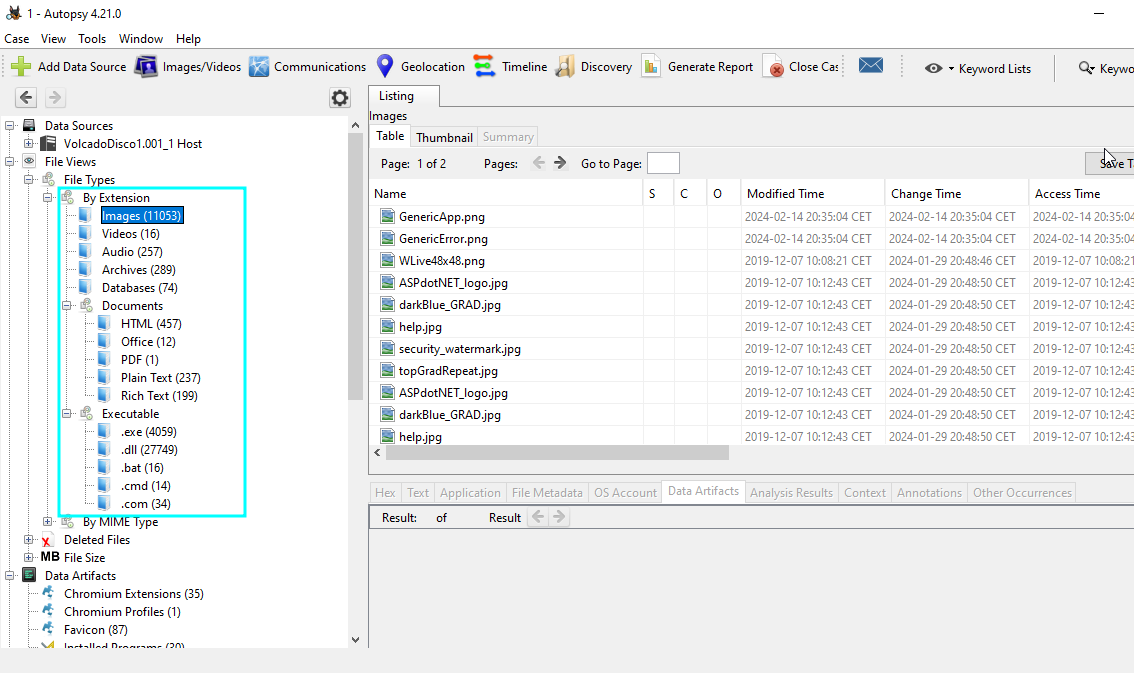Open the Tools menu
Viewport: 1134px width, 673px height.
click(92, 39)
